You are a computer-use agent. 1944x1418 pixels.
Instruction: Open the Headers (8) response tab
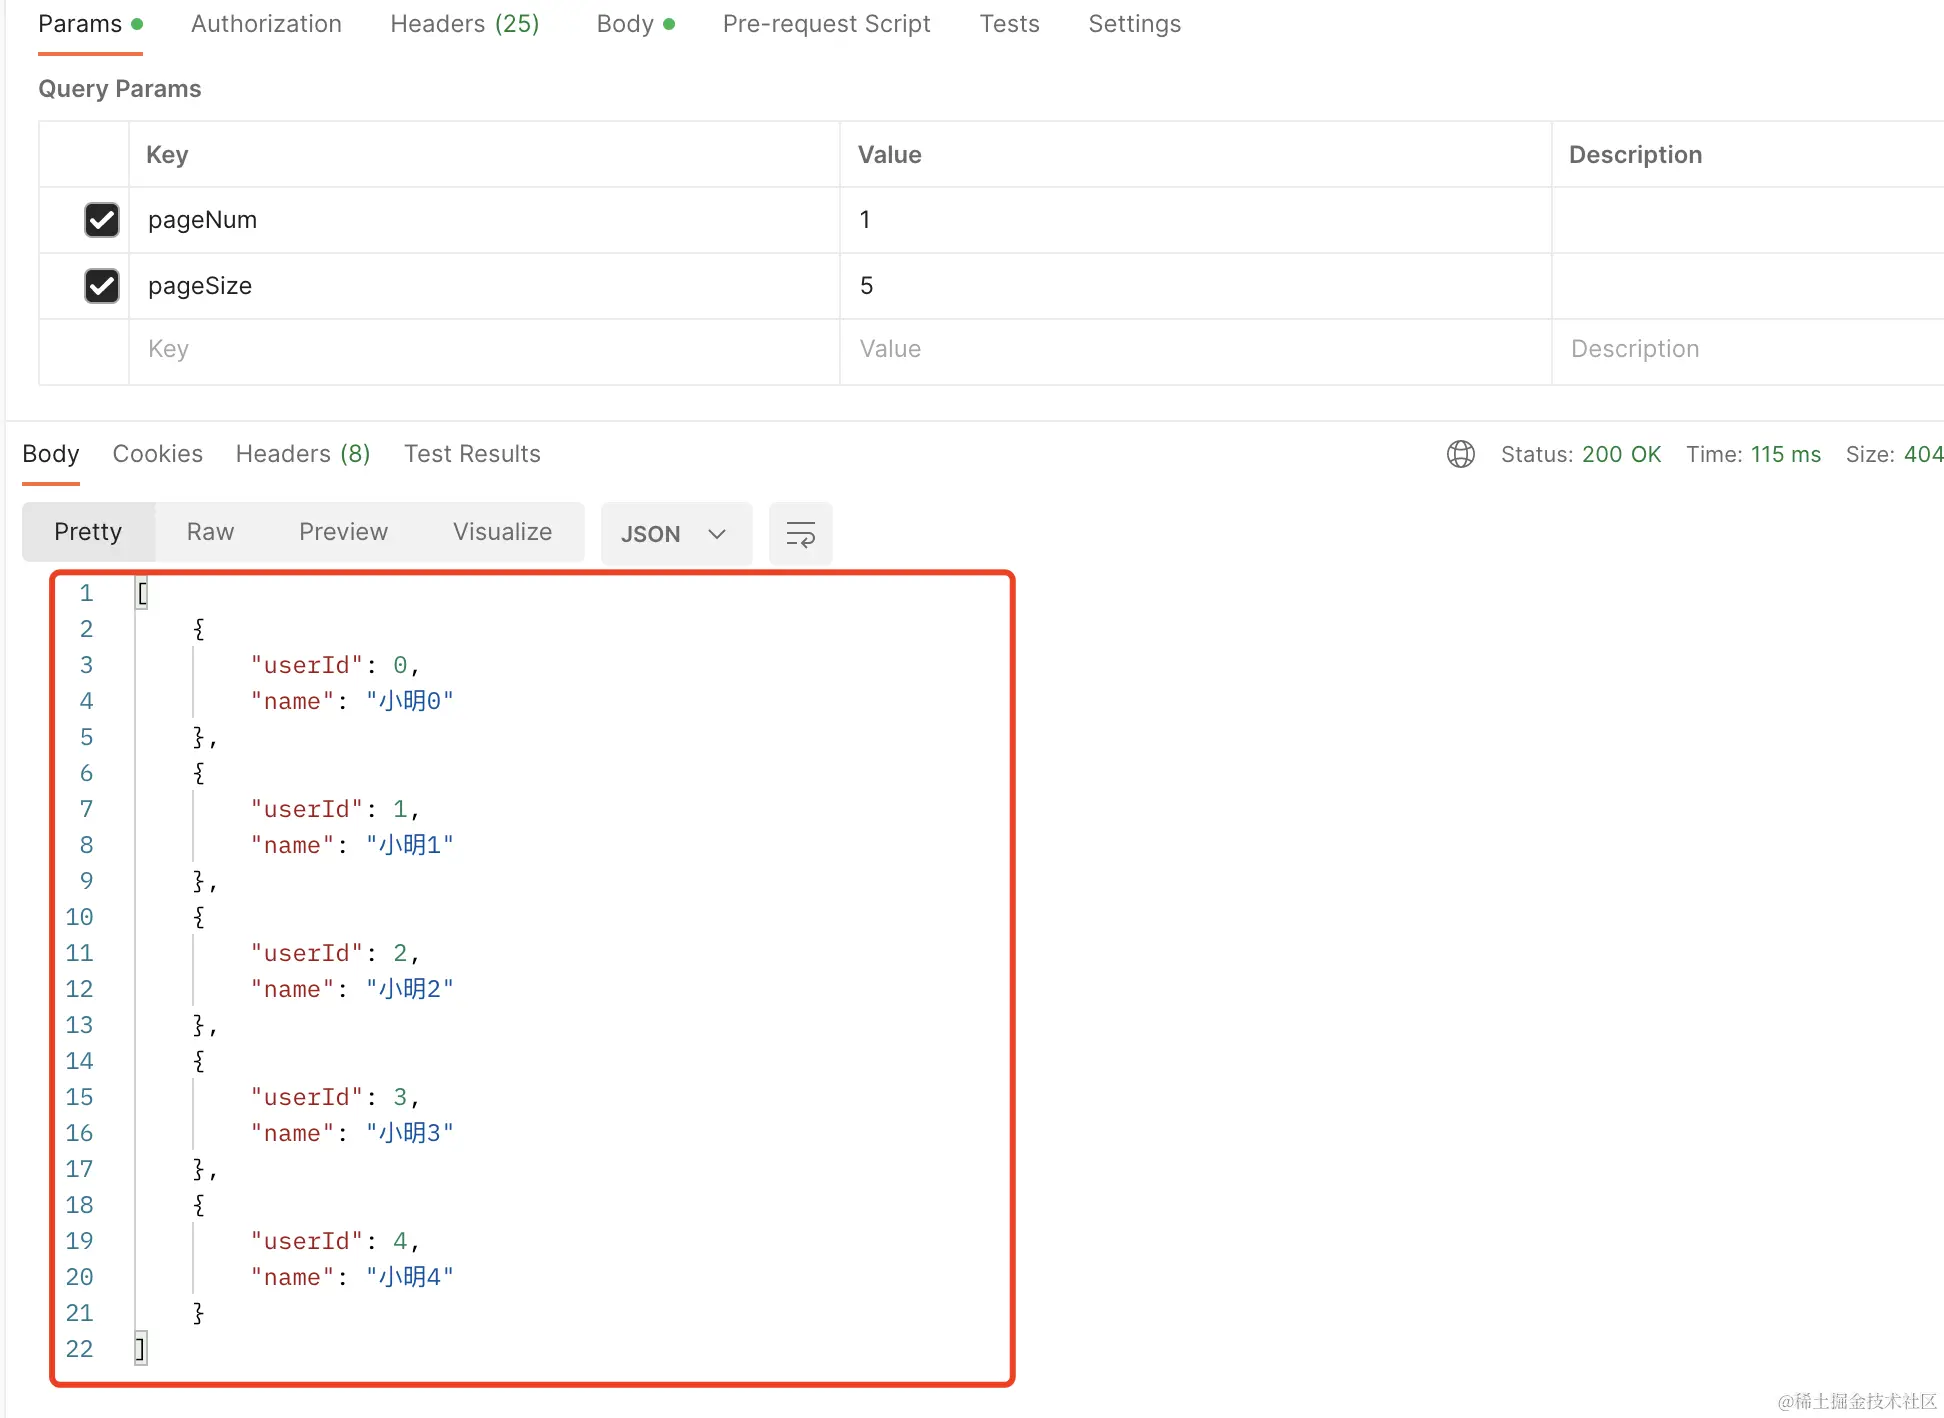pos(303,454)
